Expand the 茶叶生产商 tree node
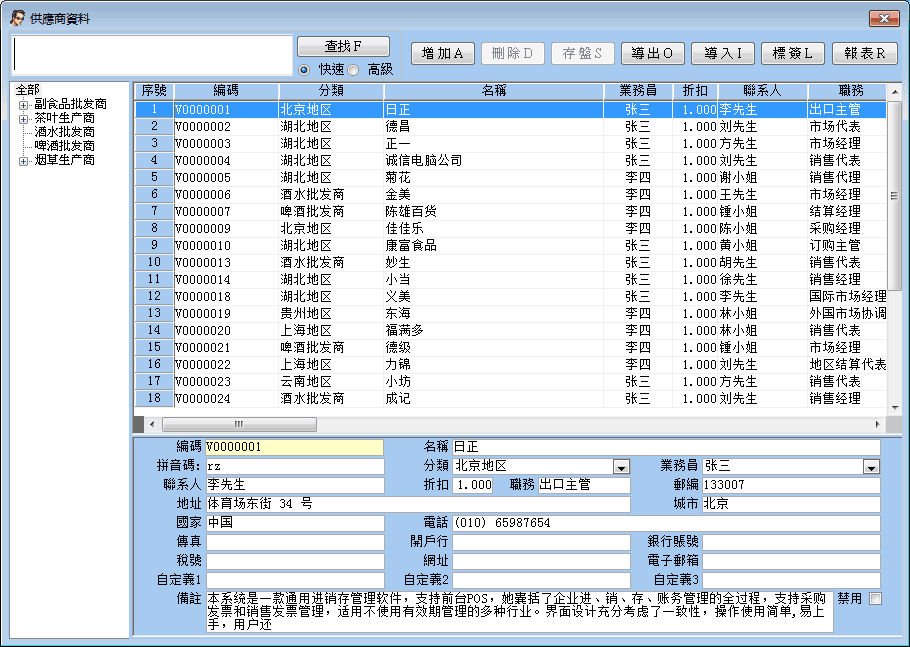 pyautogui.click(x=23, y=118)
